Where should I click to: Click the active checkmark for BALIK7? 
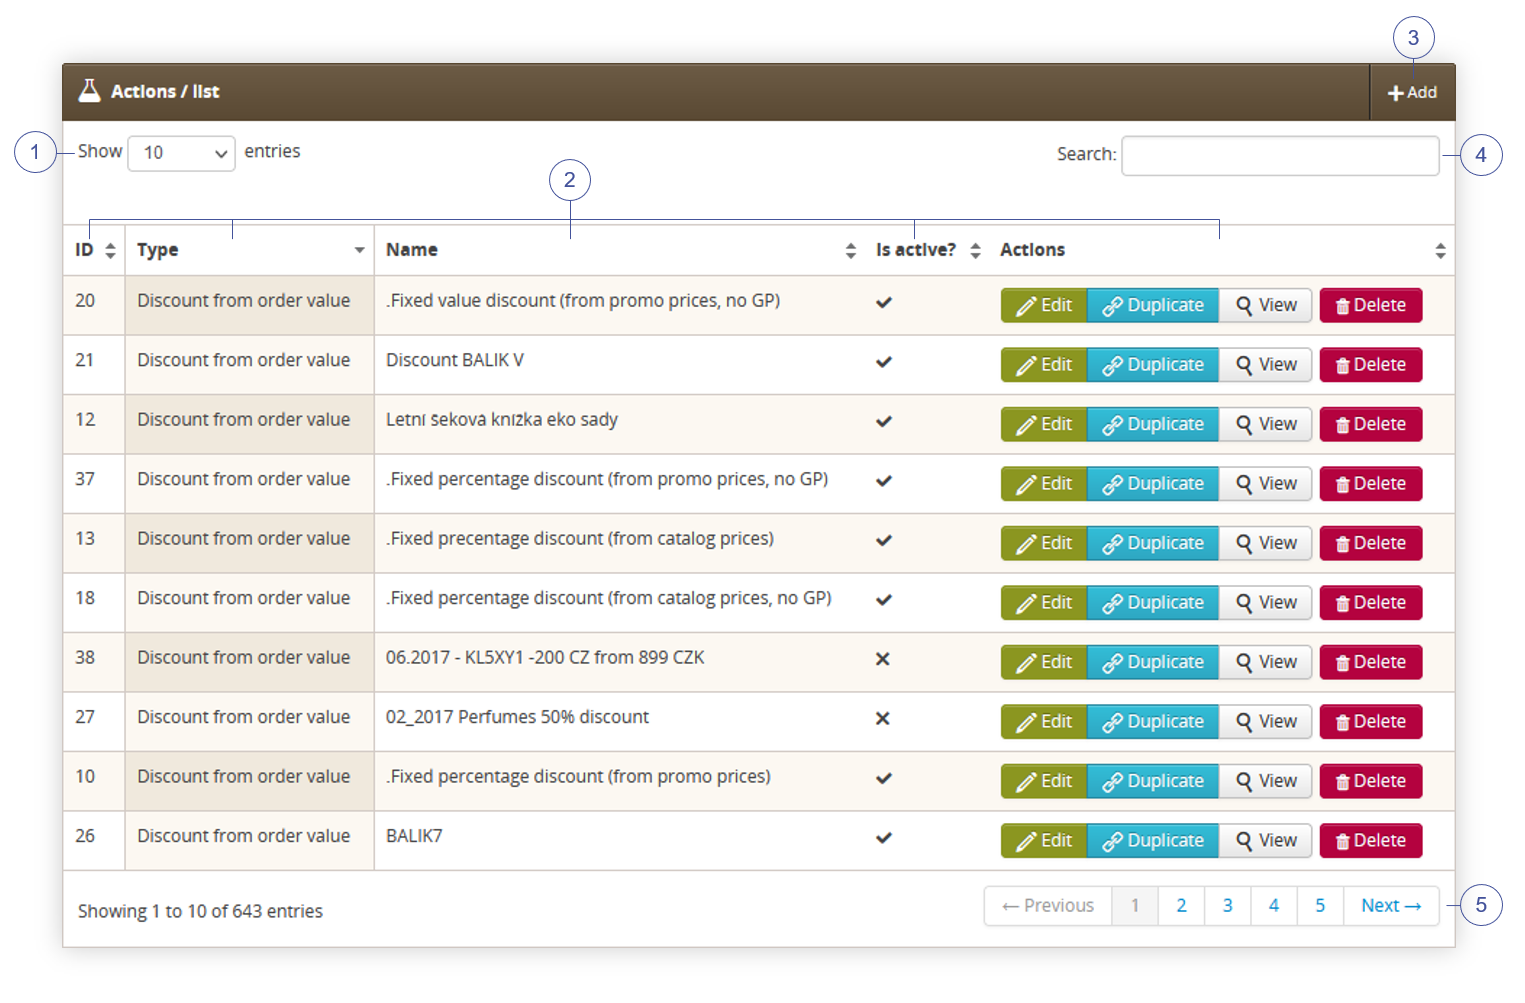pyautogui.click(x=884, y=838)
